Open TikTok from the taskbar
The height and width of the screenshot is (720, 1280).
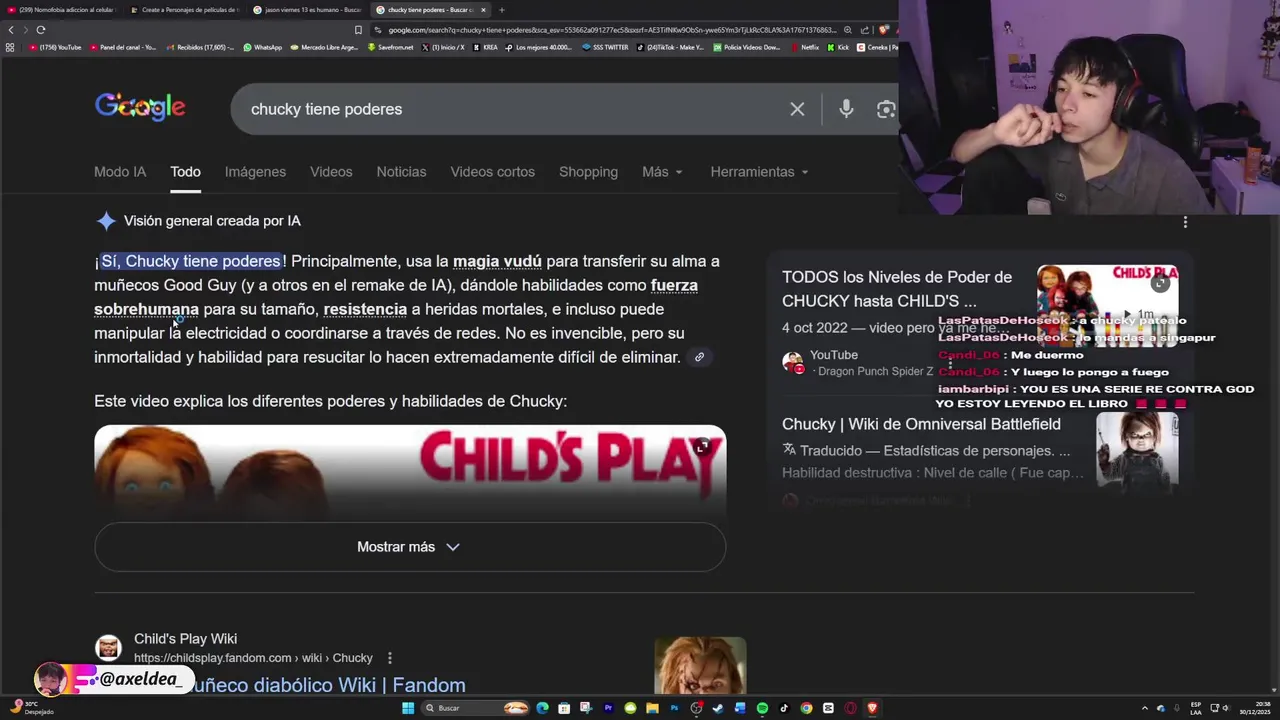click(x=784, y=708)
